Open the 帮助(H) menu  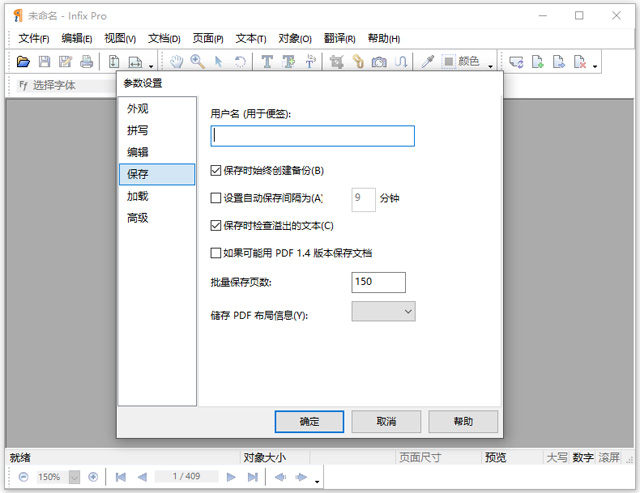point(384,38)
